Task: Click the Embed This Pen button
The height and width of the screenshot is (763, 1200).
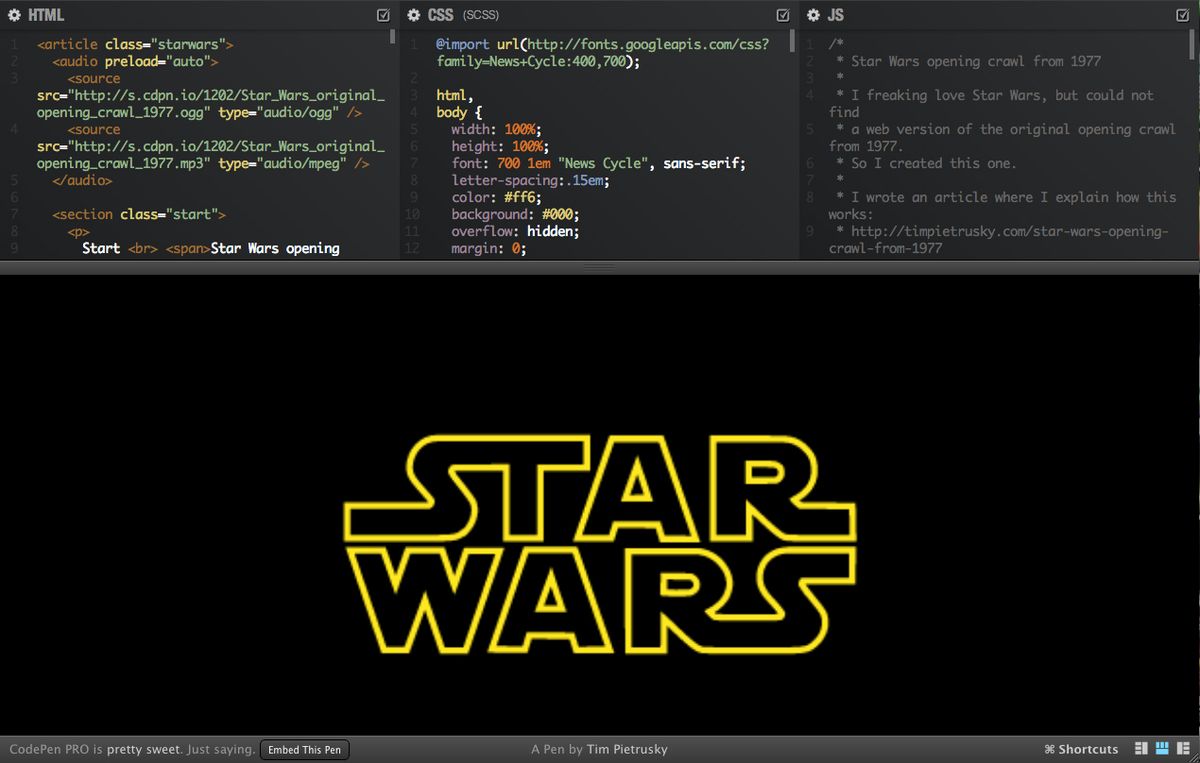Action: (x=304, y=749)
